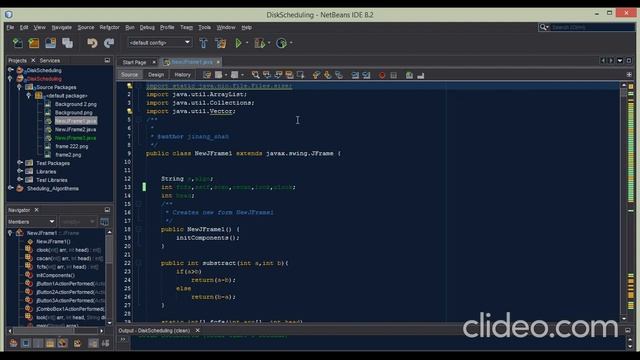Image resolution: width=640 pixels, height=360 pixels.
Task: Click Clean and Build Project icon
Action: pyautogui.click(x=220, y=43)
